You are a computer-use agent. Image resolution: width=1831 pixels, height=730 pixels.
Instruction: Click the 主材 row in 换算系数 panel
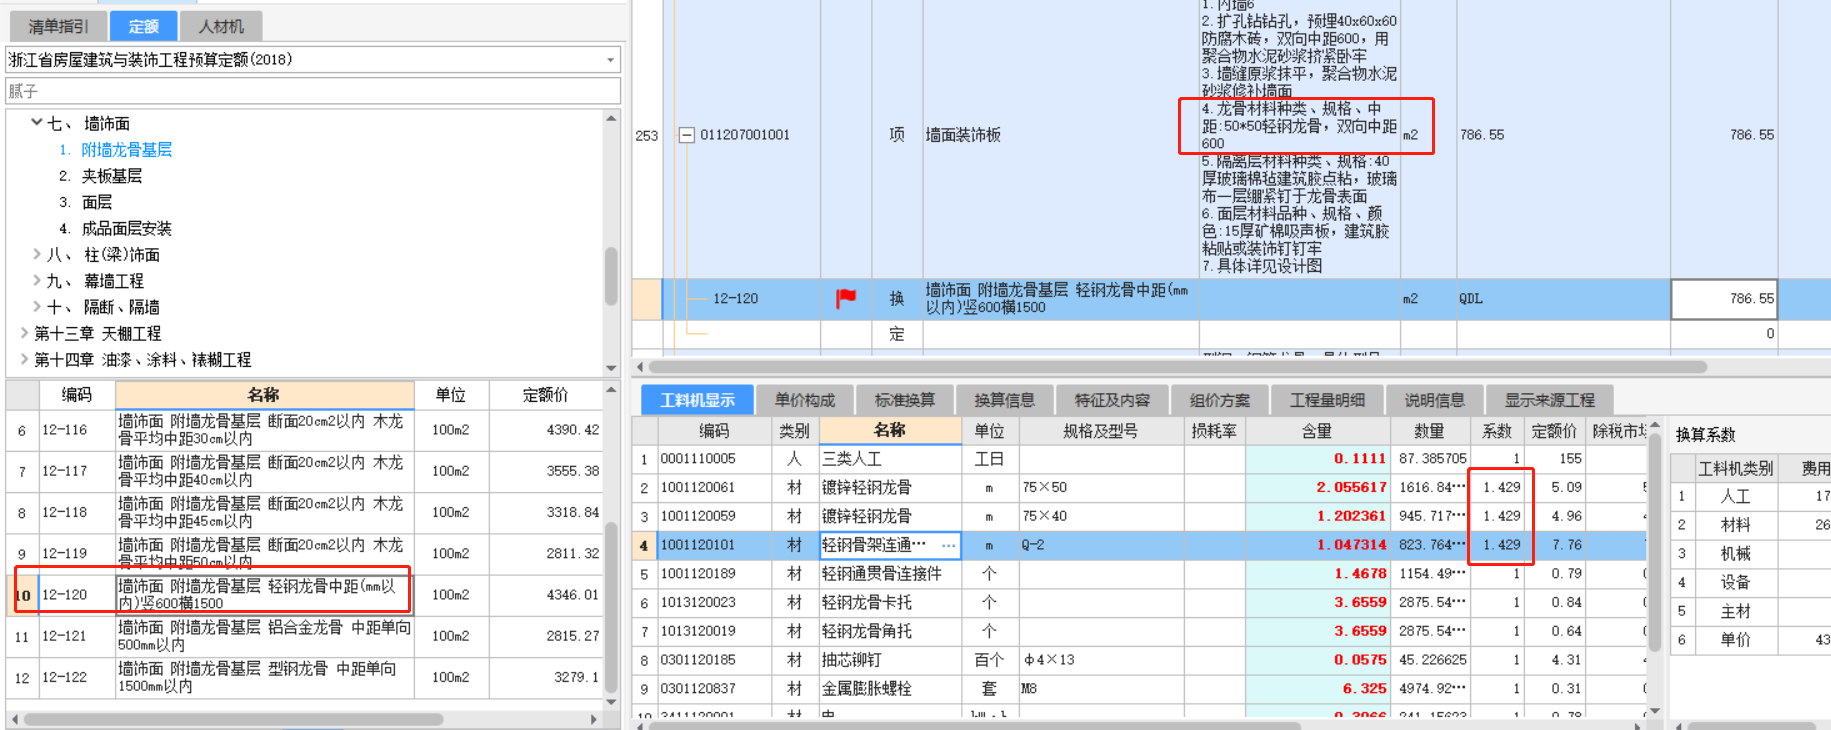click(x=1750, y=612)
